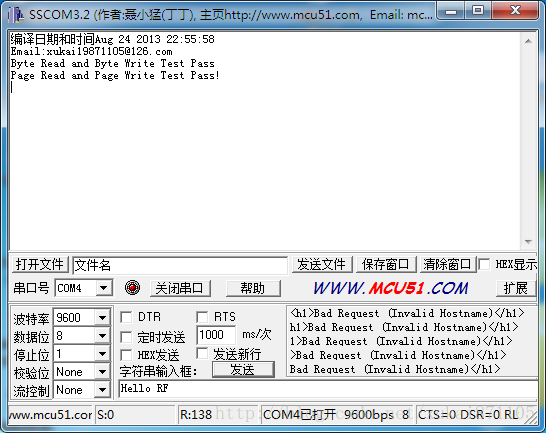Viewport: 546px width, 433px height.
Task: Click the R:138 received counter in status bar
Action: (x=218, y=415)
